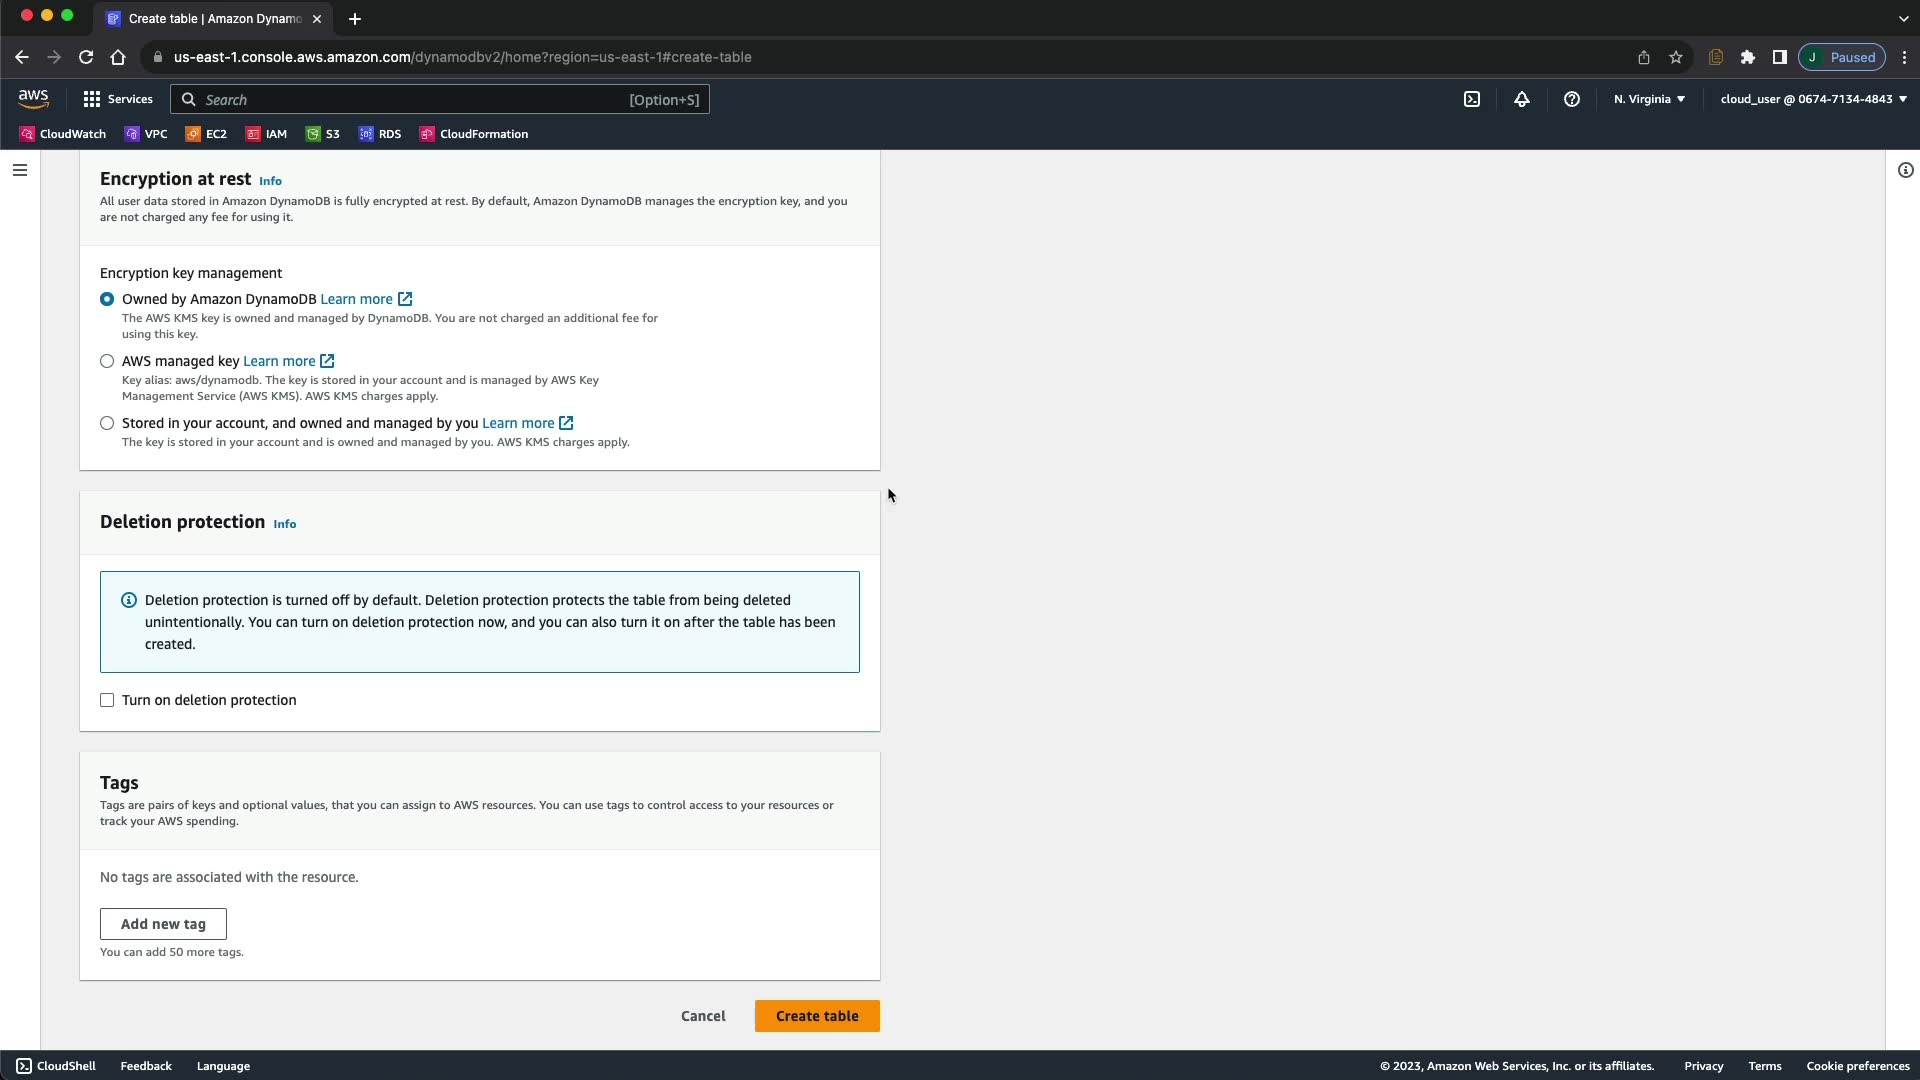Expand the cloud_user account dropdown
This screenshot has width=1920, height=1080.
pyautogui.click(x=1813, y=99)
